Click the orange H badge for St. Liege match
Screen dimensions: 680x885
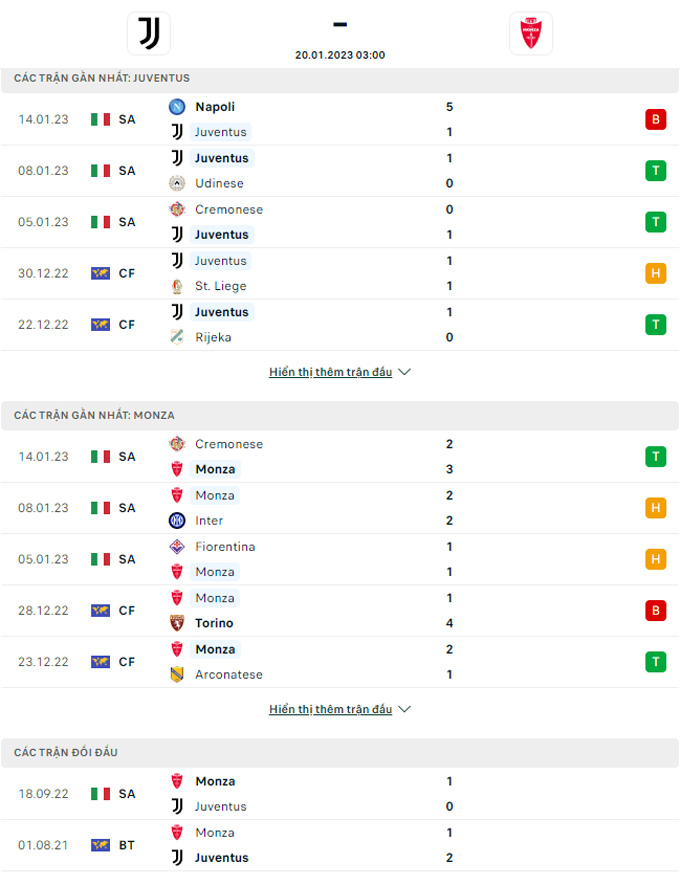coord(656,274)
